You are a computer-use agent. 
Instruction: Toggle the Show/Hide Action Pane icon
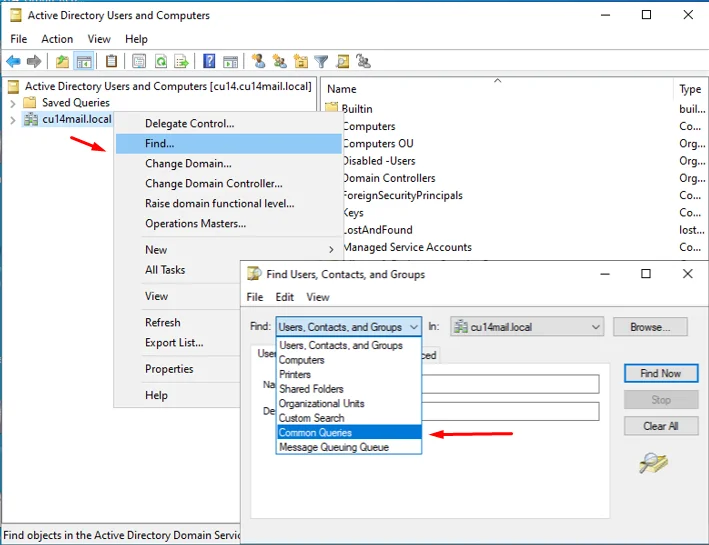click(231, 61)
